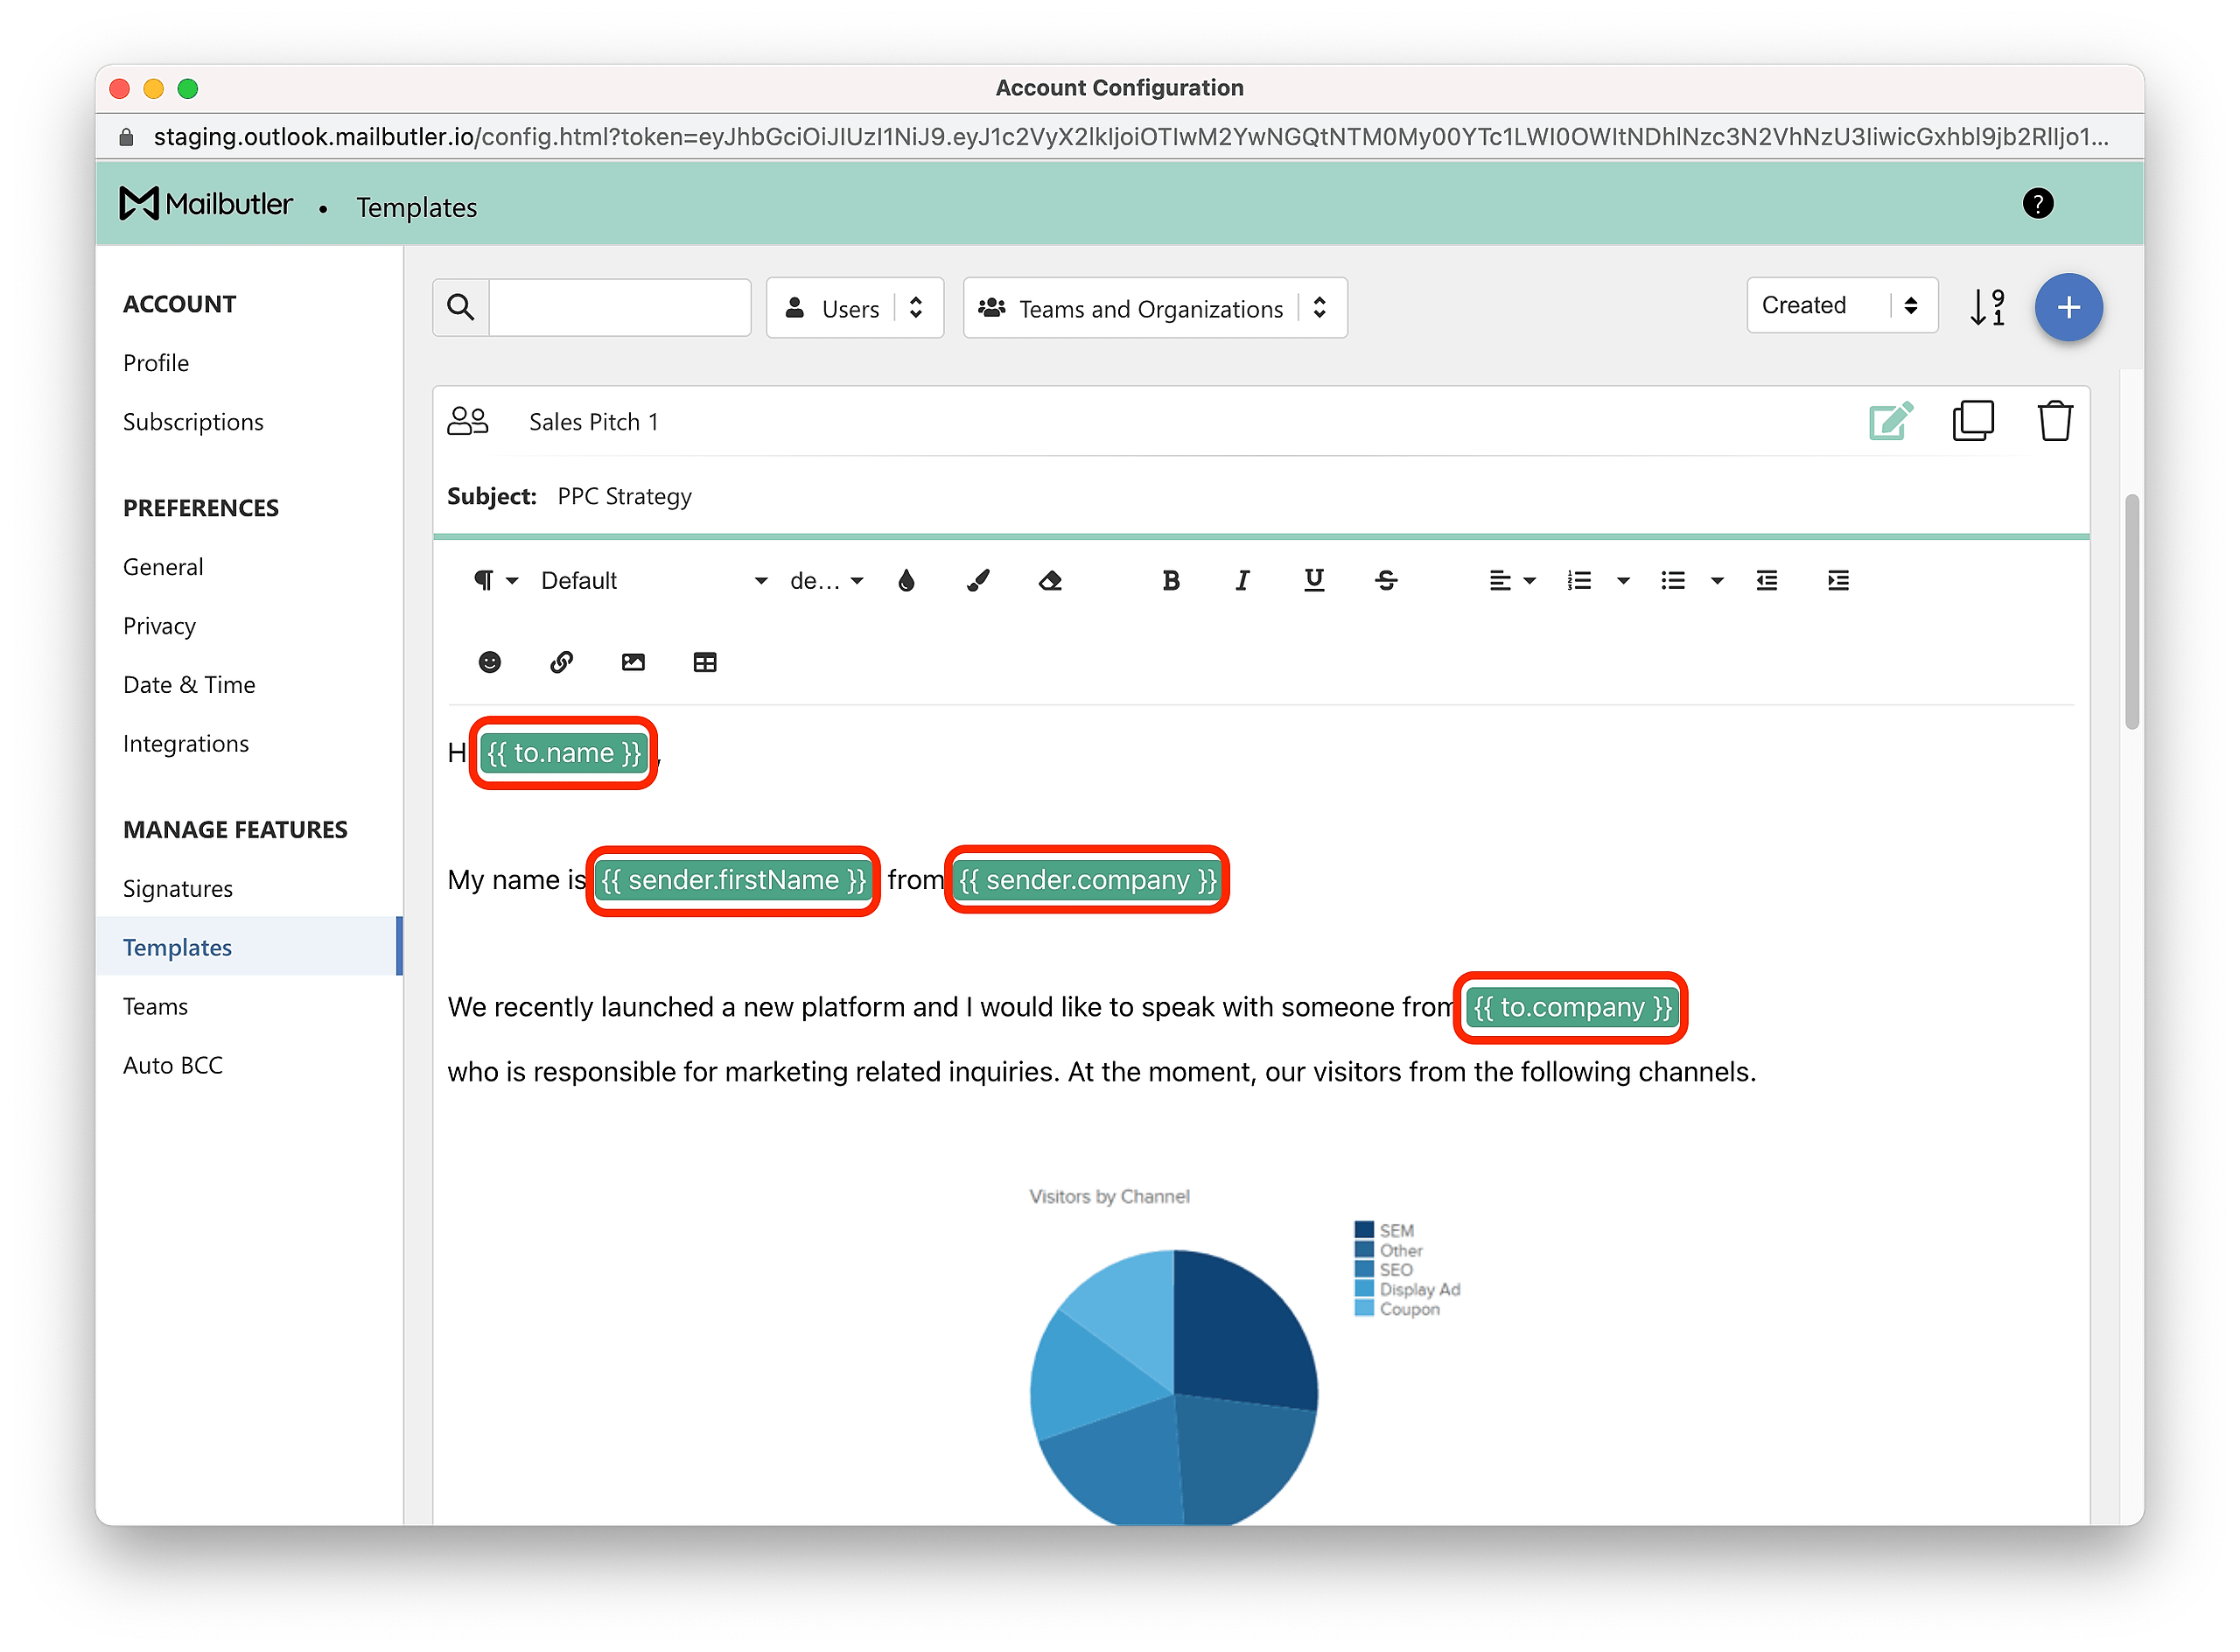Click the edit template pencil icon
The width and height of the screenshot is (2240, 1652).
pyautogui.click(x=1890, y=421)
